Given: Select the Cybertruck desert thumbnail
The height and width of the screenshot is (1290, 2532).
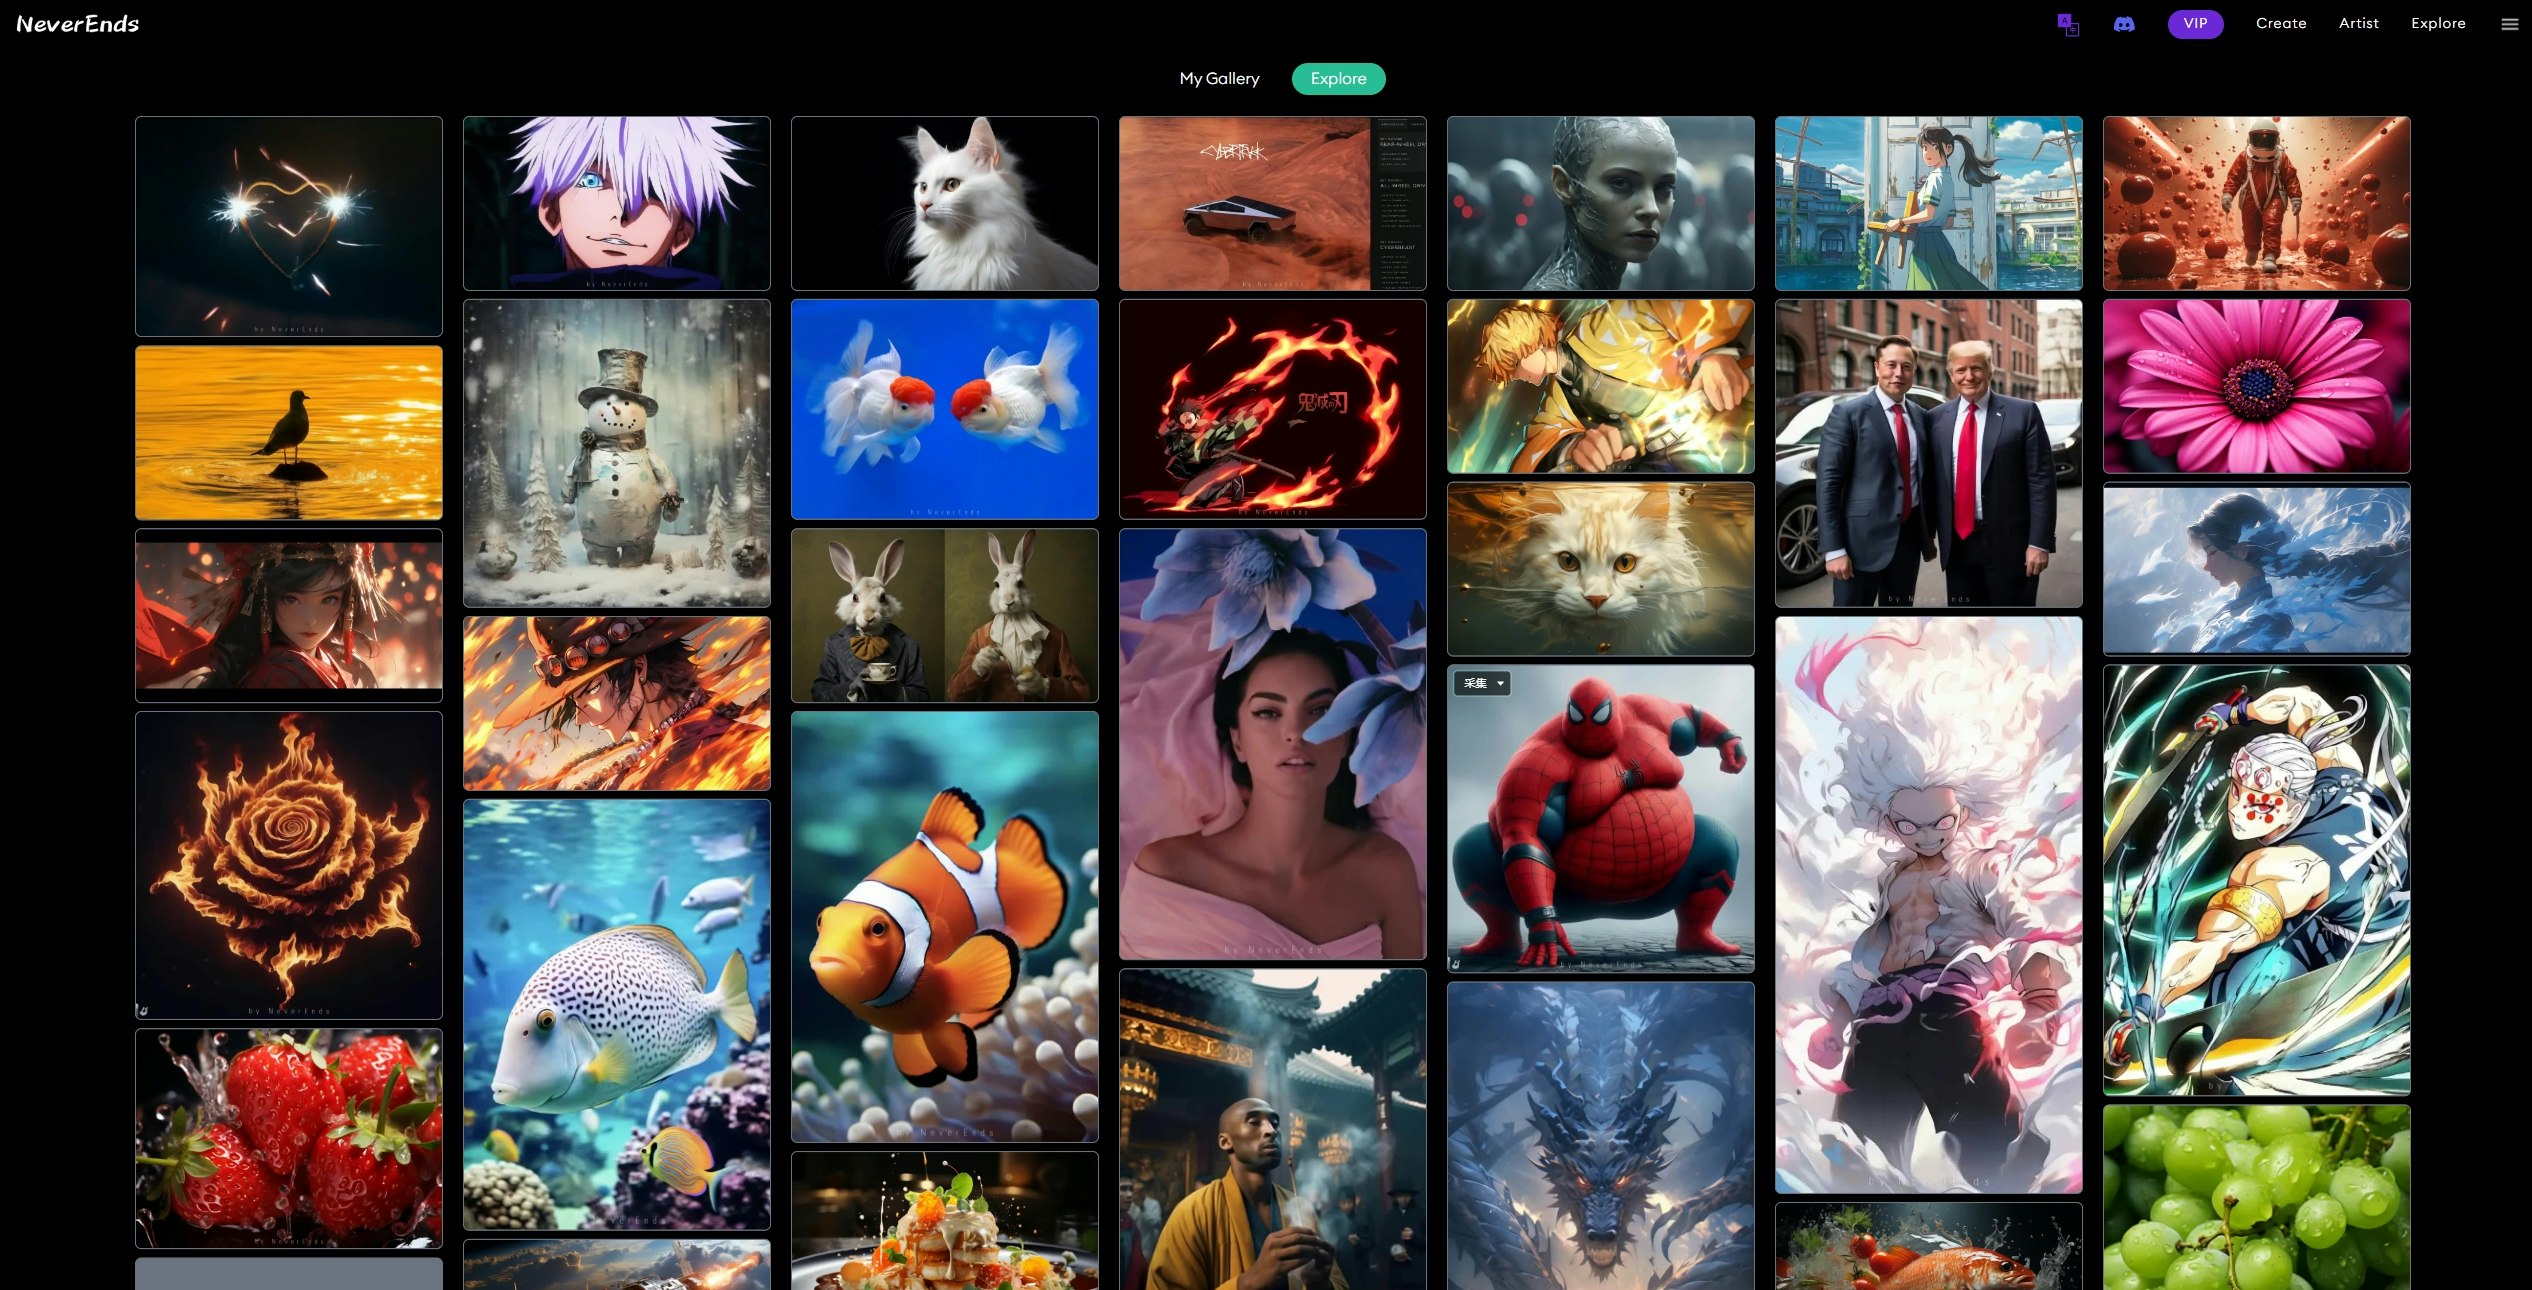Looking at the screenshot, I should coord(1272,203).
